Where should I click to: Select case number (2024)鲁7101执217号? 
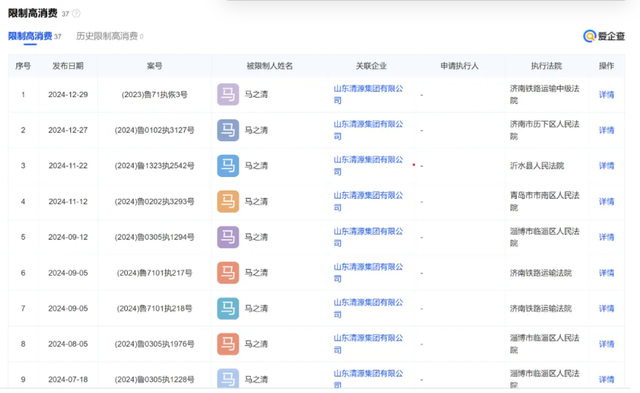point(154,273)
